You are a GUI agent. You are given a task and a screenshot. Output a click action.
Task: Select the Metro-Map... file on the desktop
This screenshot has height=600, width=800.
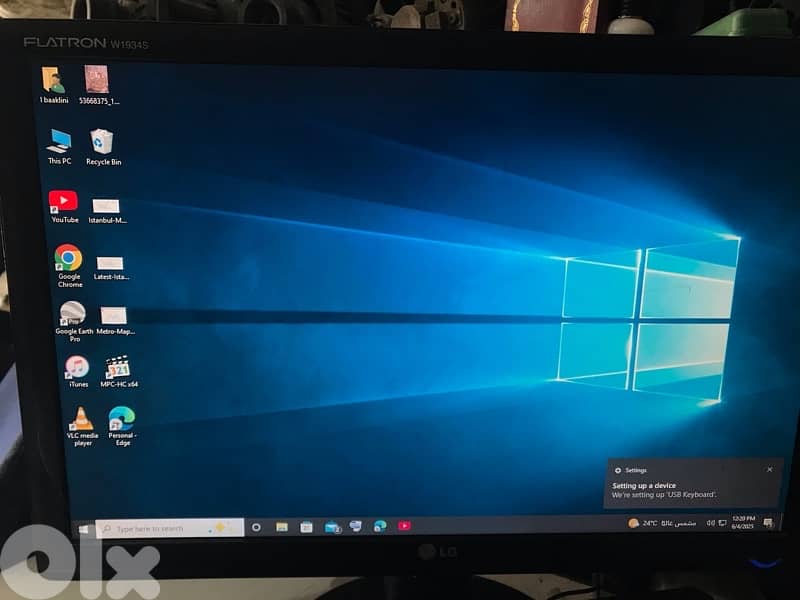(x=113, y=317)
